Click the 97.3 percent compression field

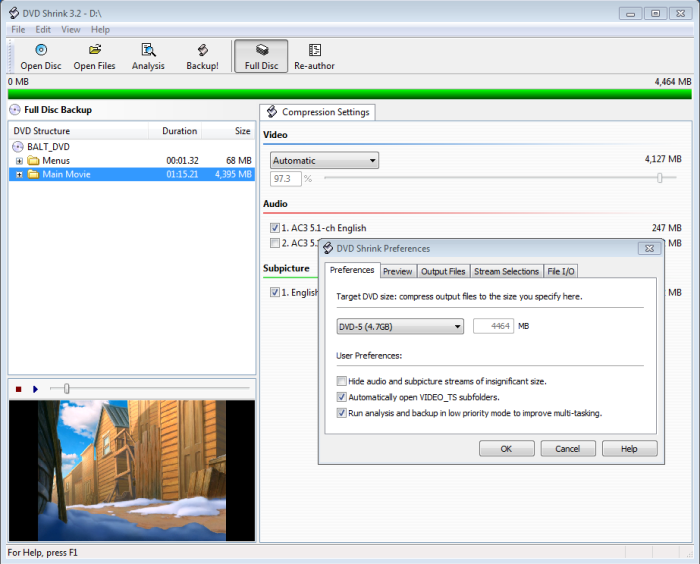[x=286, y=179]
